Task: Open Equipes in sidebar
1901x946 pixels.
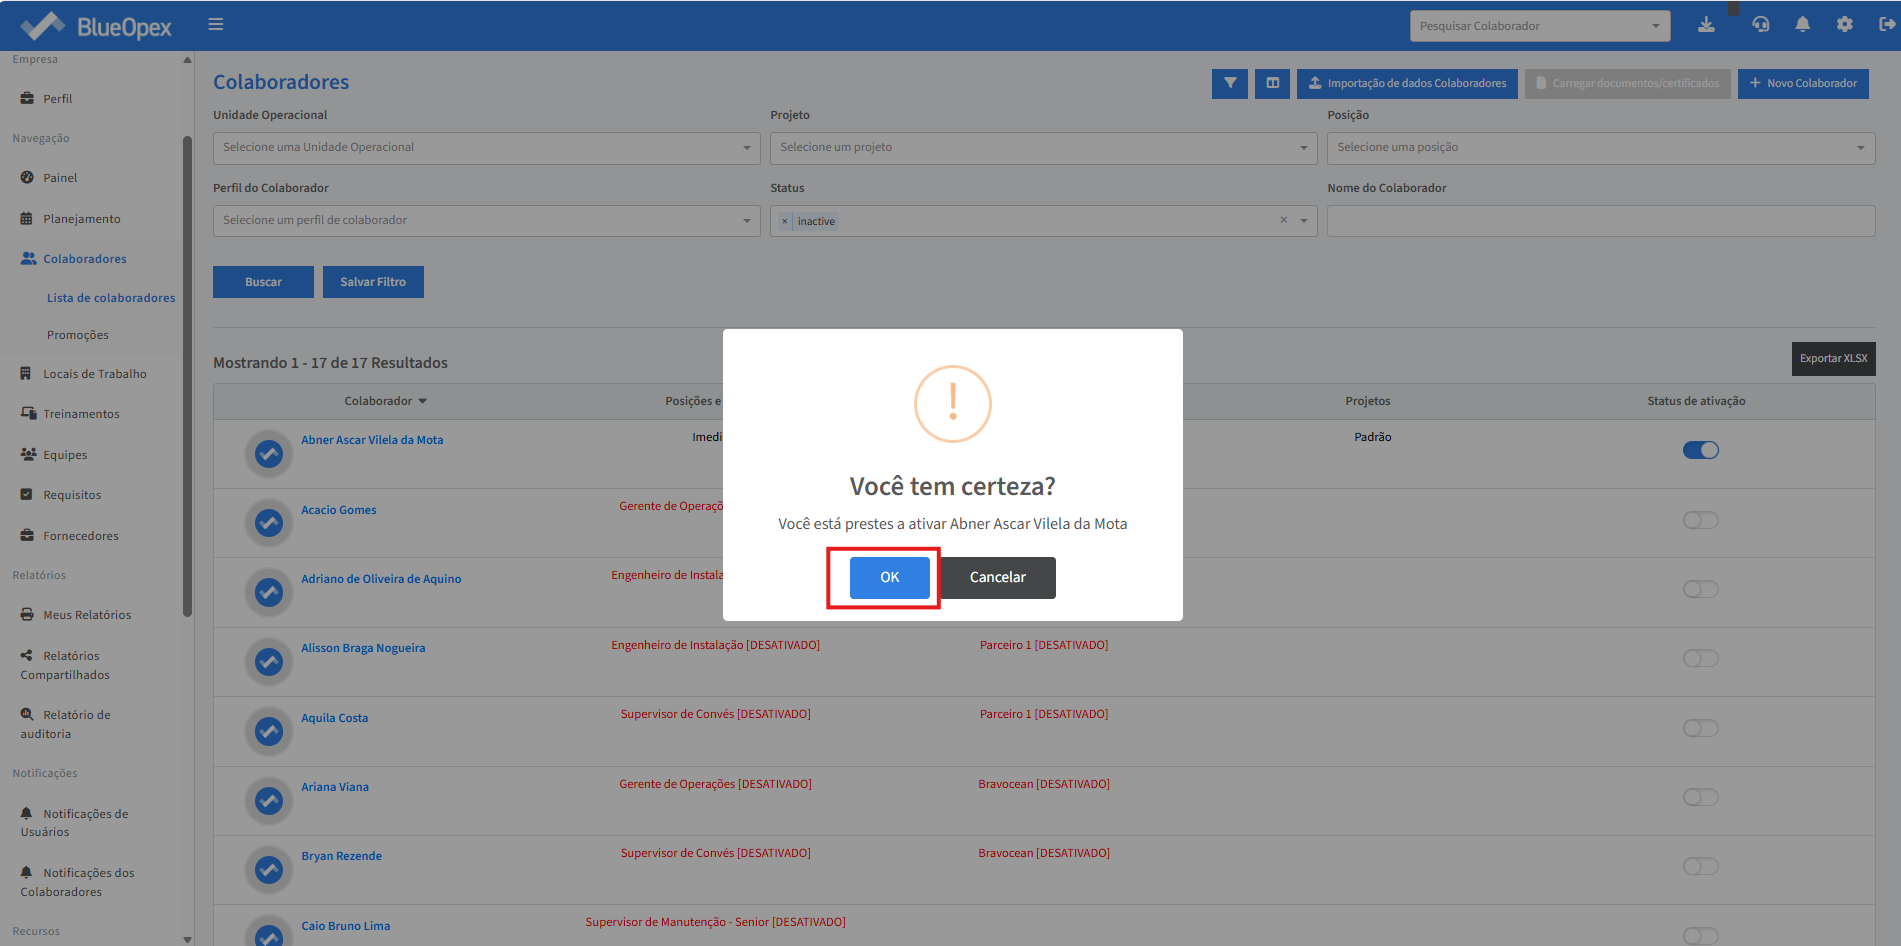Action: [65, 455]
